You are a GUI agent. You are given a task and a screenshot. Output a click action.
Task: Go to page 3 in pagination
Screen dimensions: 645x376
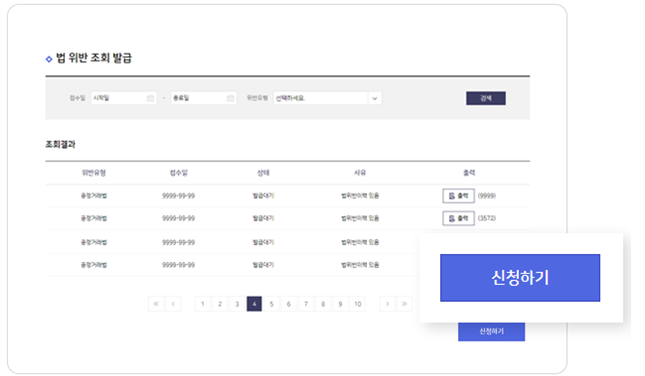pos(237,304)
